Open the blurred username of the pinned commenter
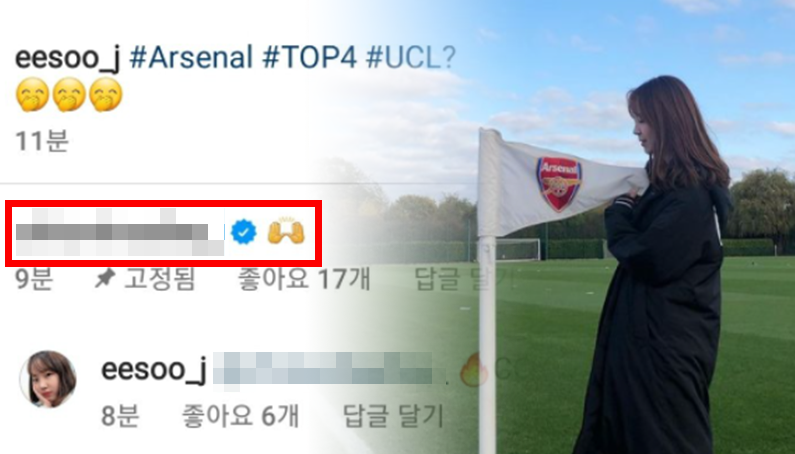 120,233
